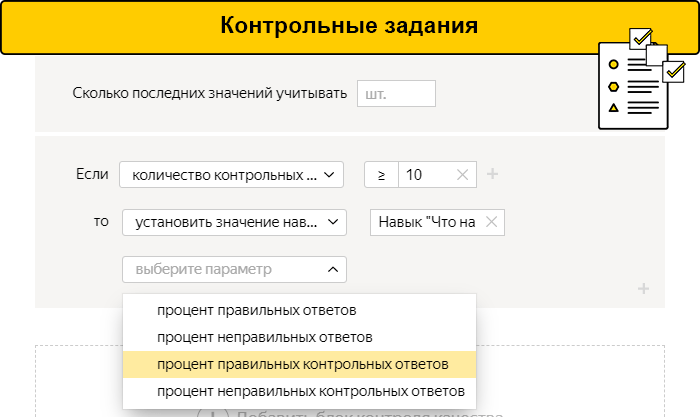Click the 'Контрольные задания' yellow header

pyautogui.click(x=349, y=26)
